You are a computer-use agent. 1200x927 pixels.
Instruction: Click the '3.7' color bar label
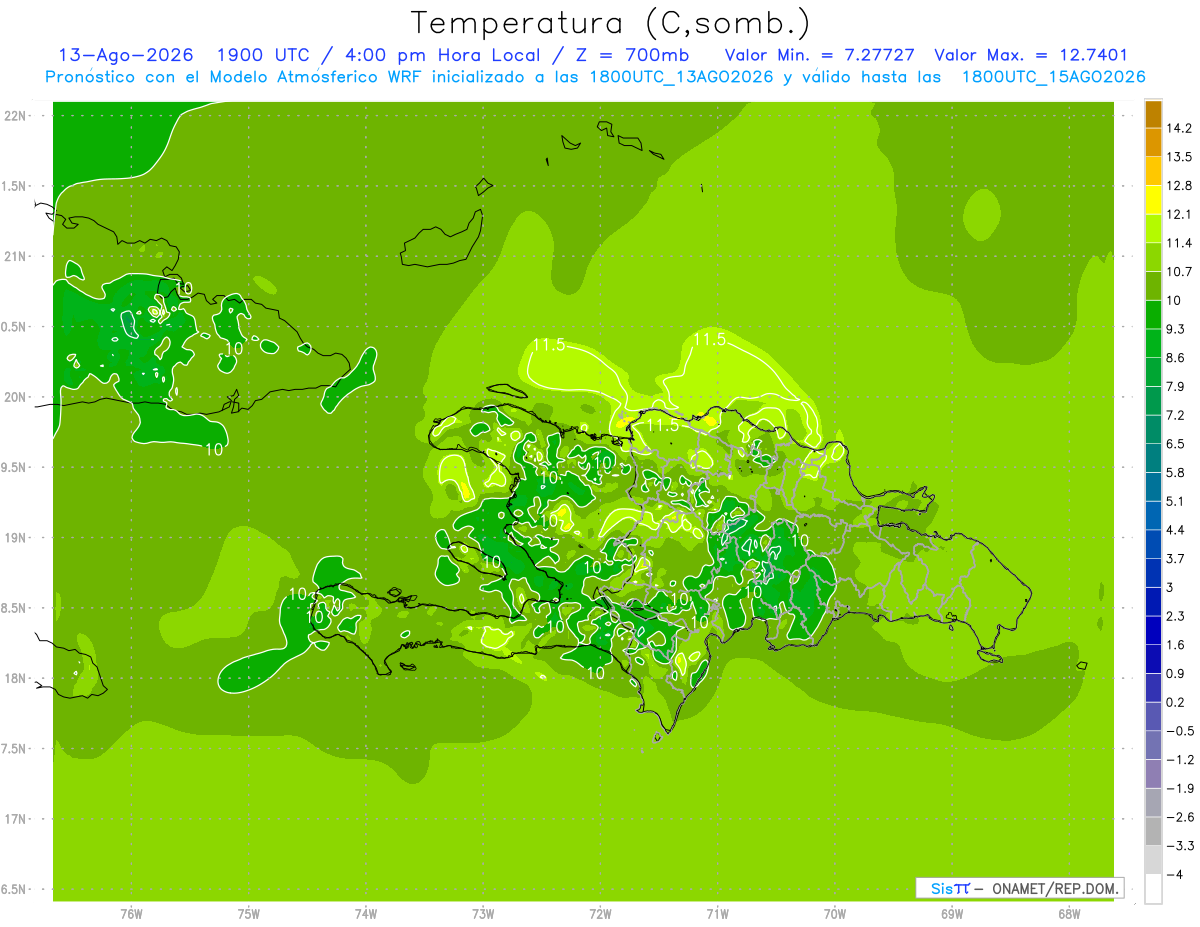point(1175,558)
